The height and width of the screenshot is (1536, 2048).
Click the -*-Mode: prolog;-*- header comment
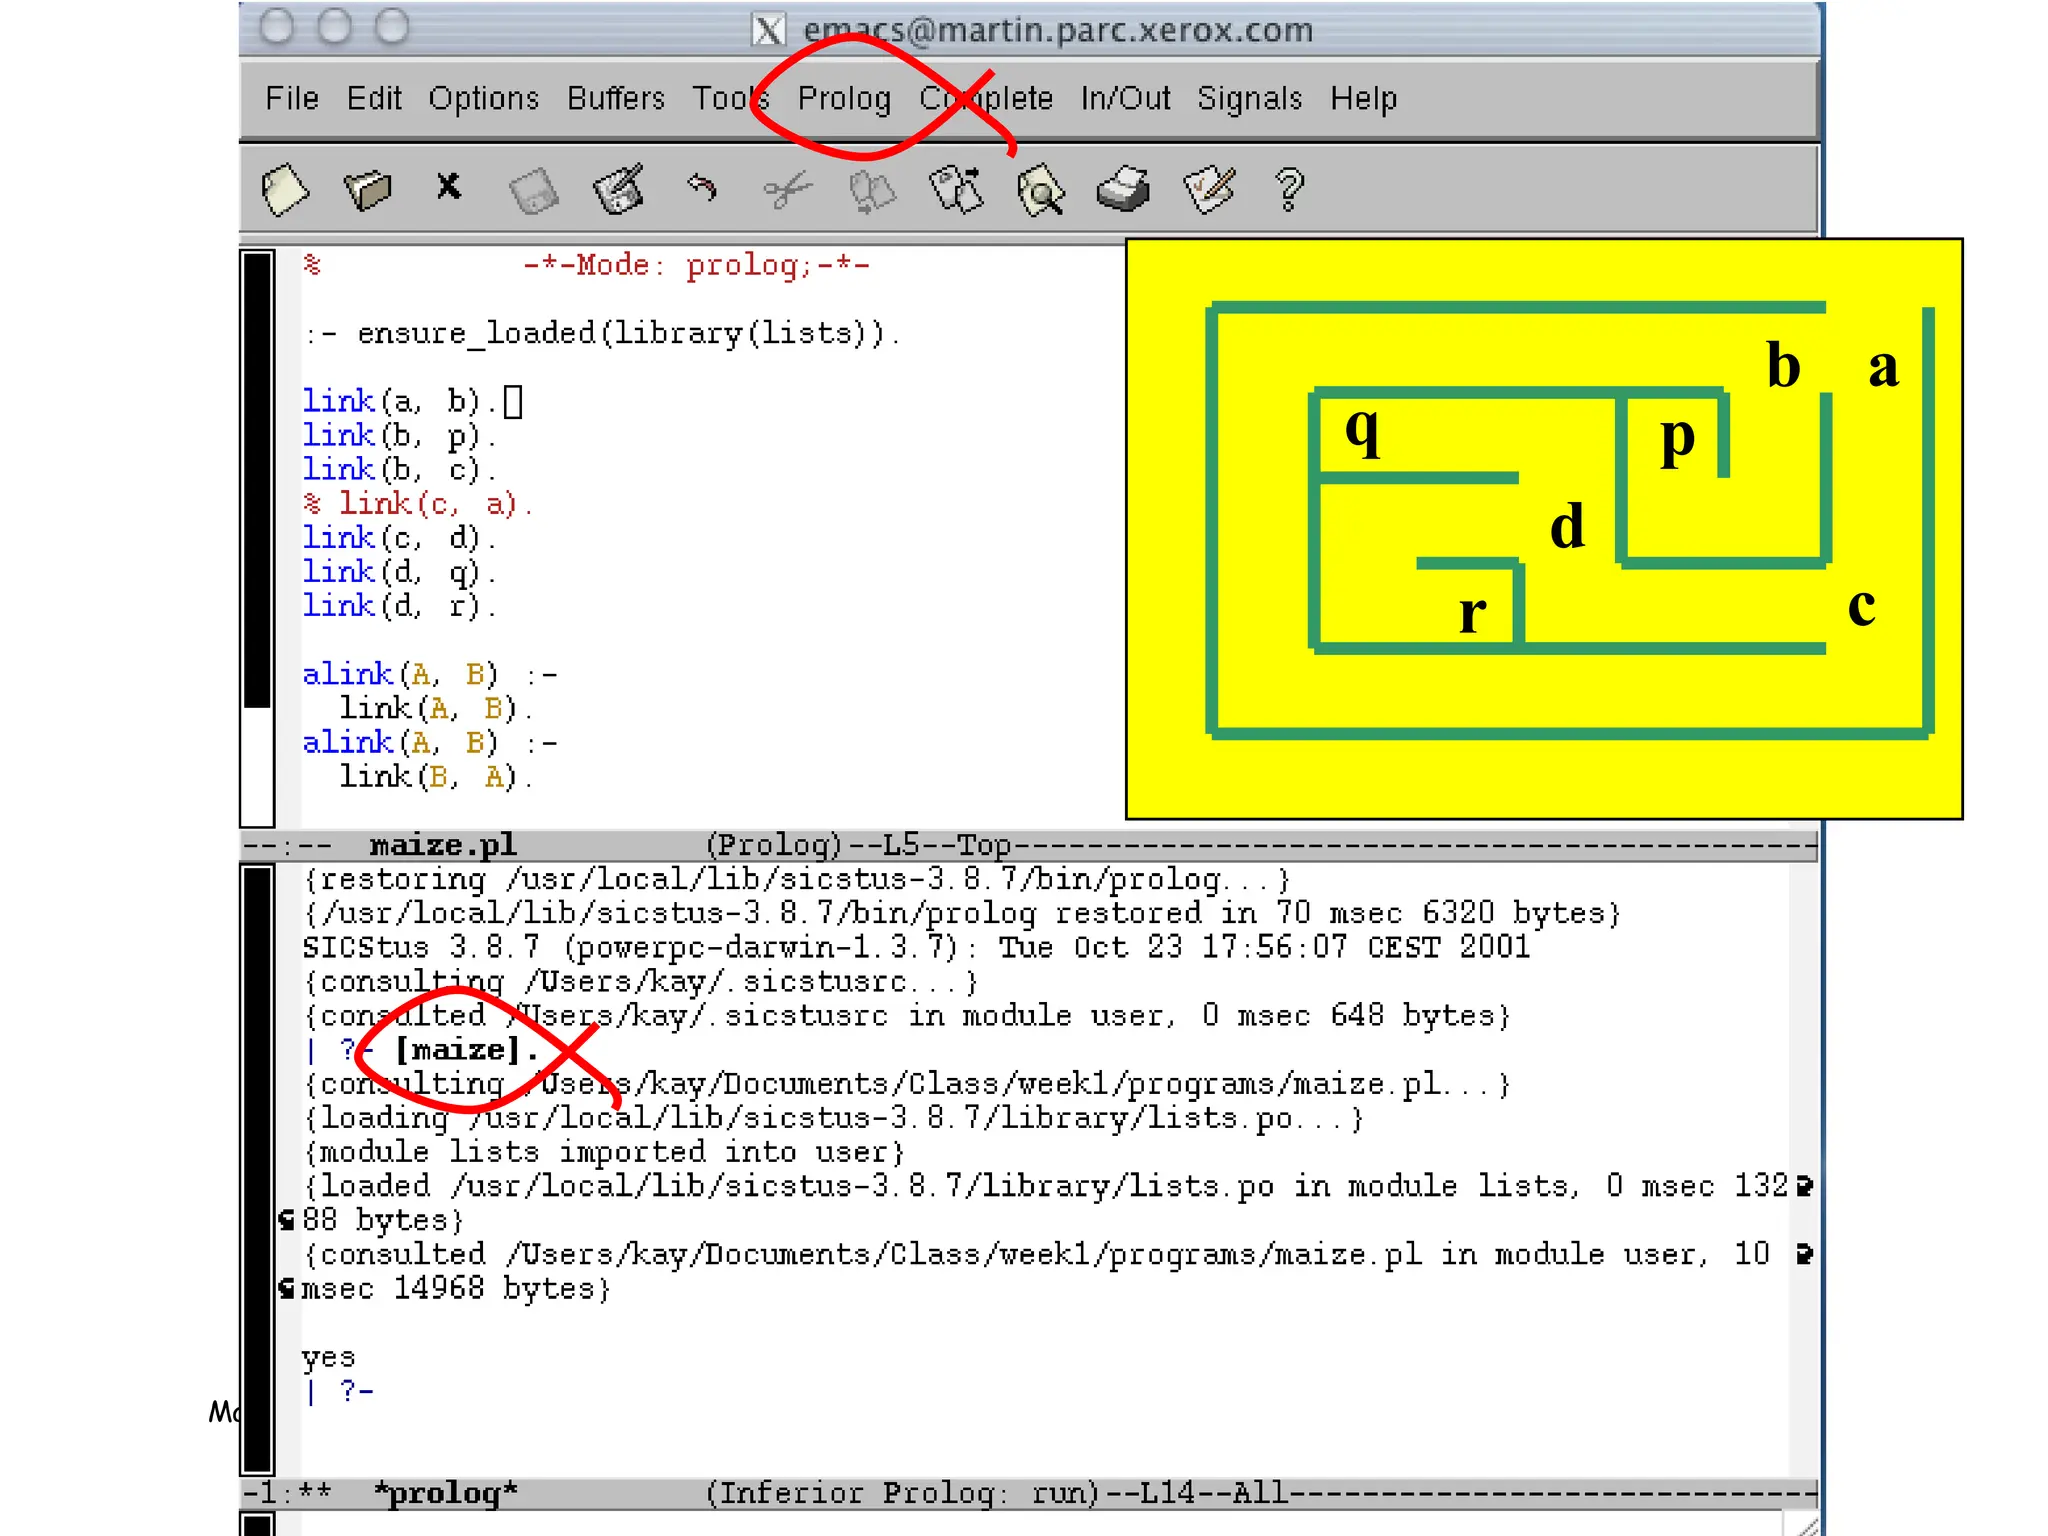pyautogui.click(x=697, y=265)
